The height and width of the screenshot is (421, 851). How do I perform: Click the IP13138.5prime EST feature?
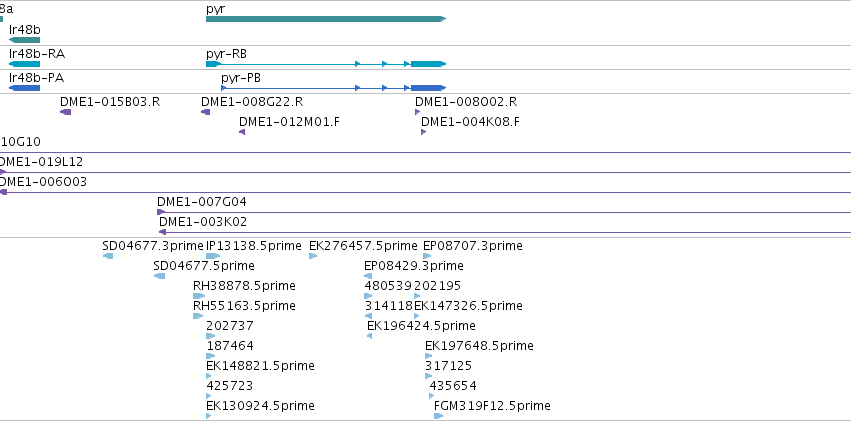[x=213, y=256]
